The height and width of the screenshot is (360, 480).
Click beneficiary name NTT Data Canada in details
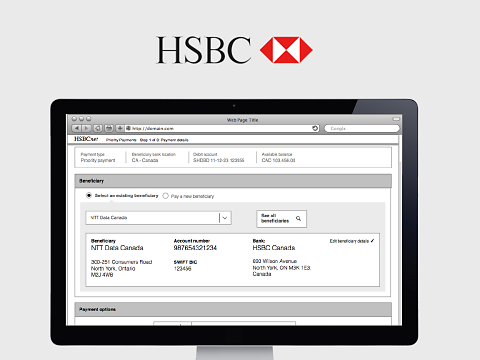click(x=117, y=248)
